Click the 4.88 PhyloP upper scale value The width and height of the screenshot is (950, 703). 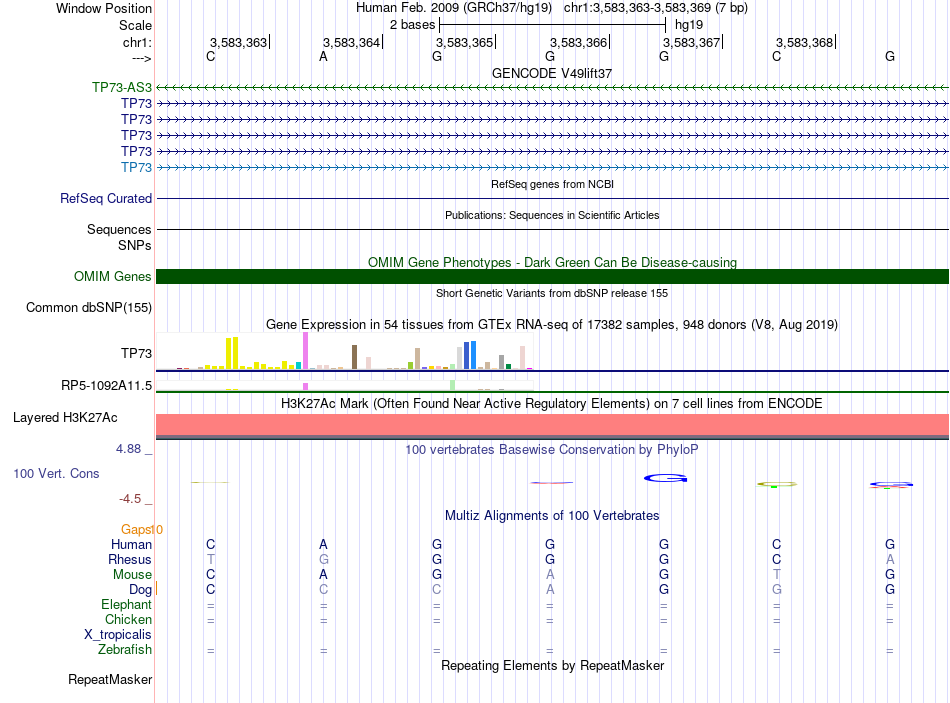(128, 449)
